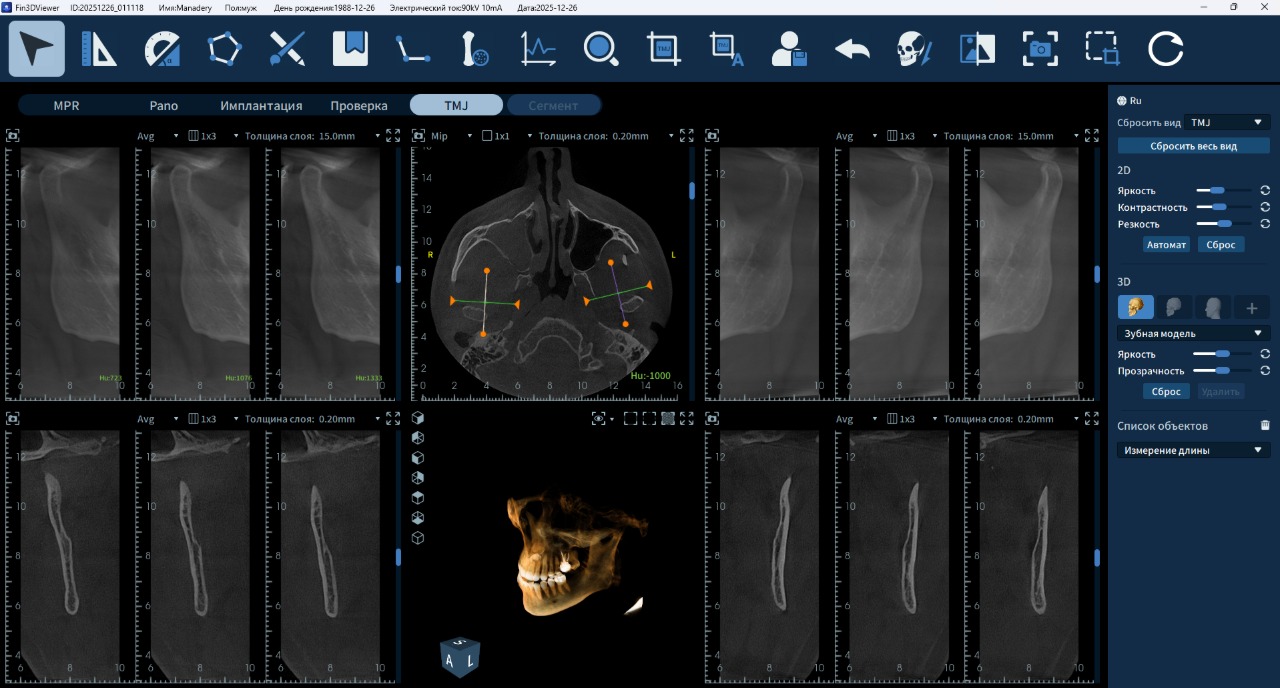
Task: Select the pencil and brush drawing tool
Action: [287, 49]
